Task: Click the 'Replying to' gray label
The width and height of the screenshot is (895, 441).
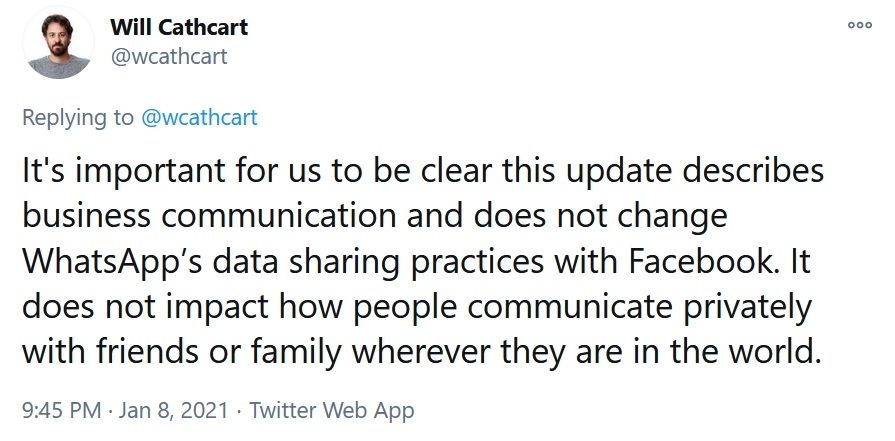Action: (x=77, y=118)
